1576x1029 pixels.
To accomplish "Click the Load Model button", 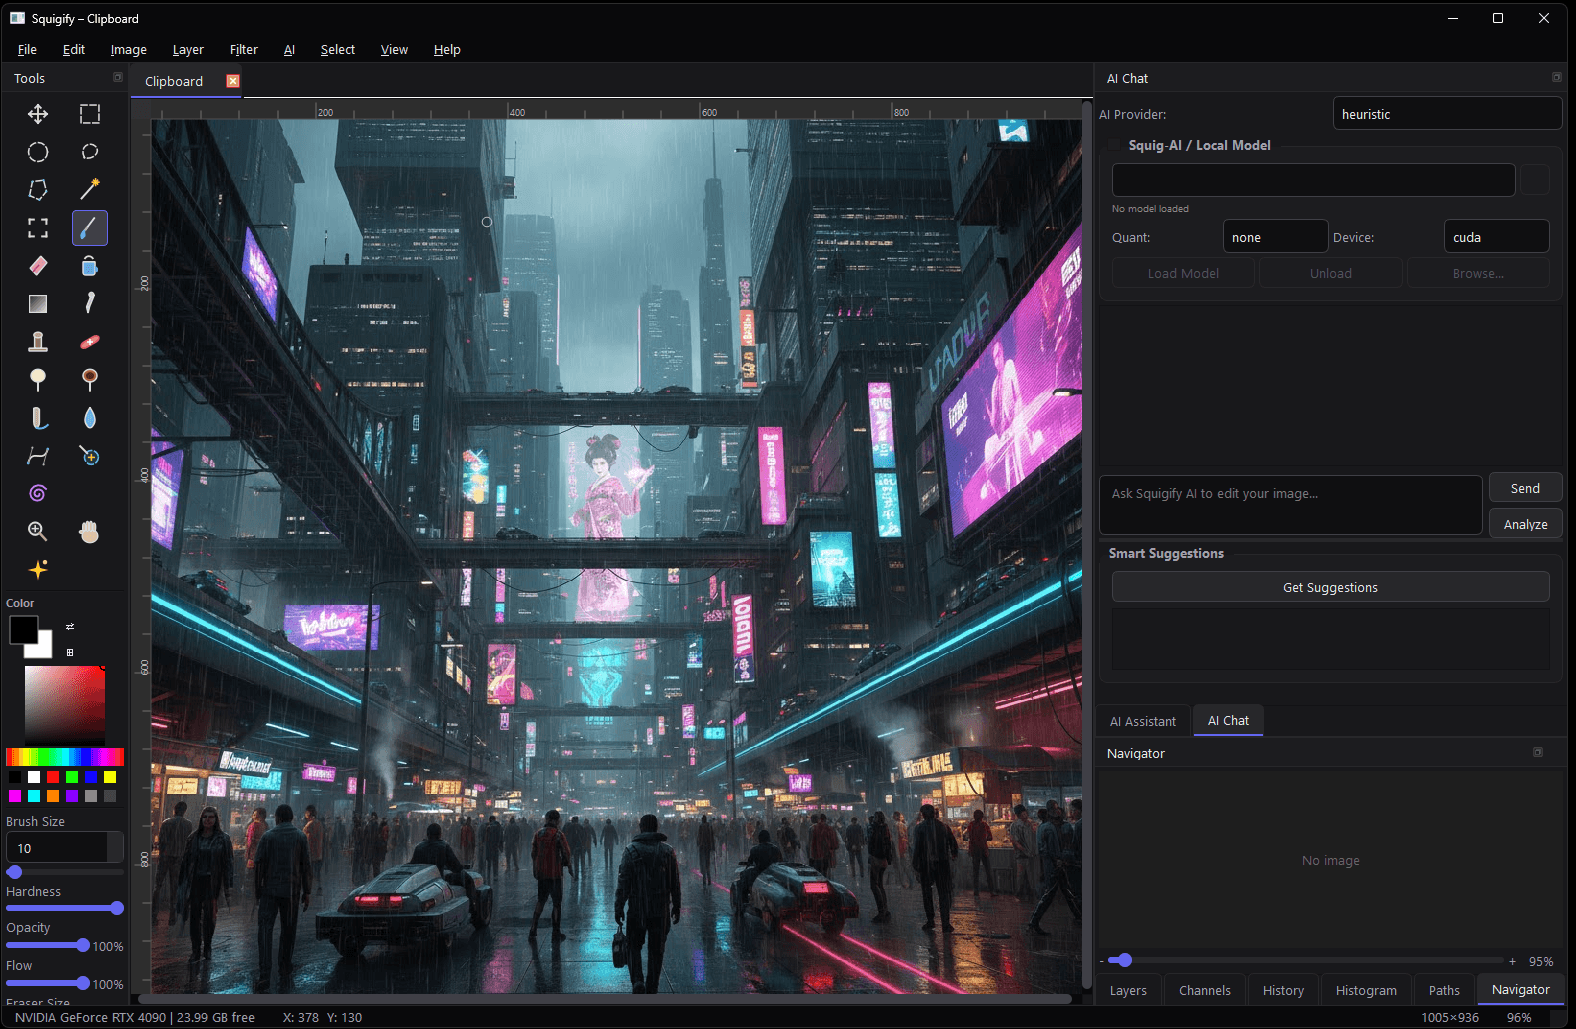I will pyautogui.click(x=1183, y=273).
